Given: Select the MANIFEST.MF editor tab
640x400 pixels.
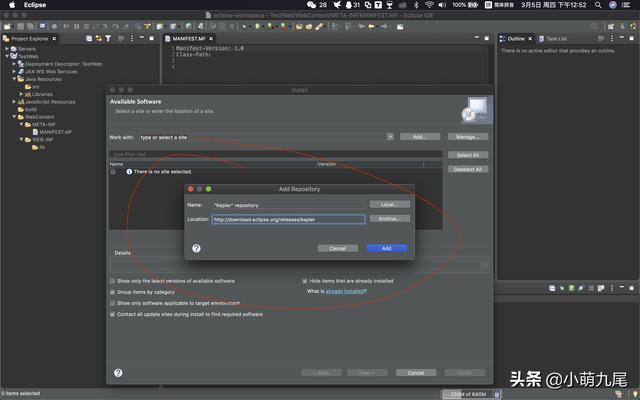Looking at the screenshot, I should click(x=189, y=38).
